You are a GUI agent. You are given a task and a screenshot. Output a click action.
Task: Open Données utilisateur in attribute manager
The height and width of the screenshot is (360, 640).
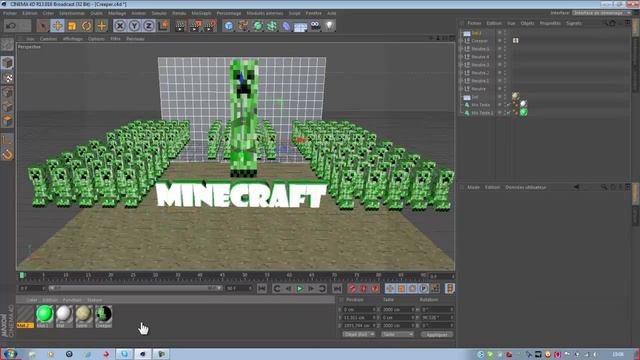[526, 187]
